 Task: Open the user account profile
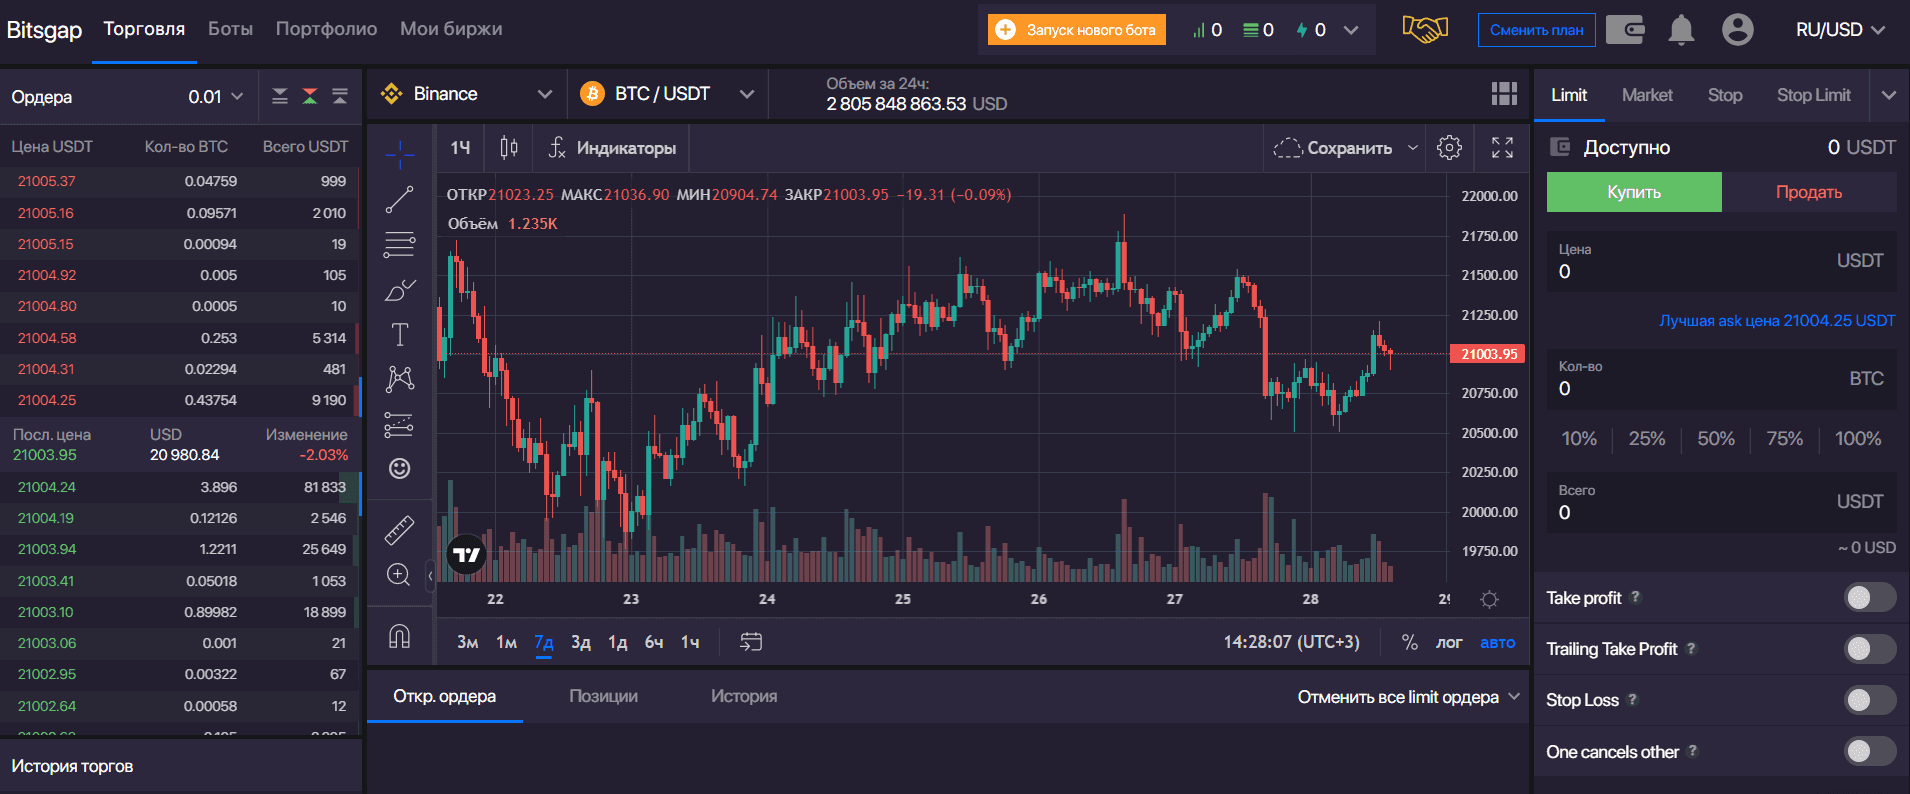tap(1738, 30)
